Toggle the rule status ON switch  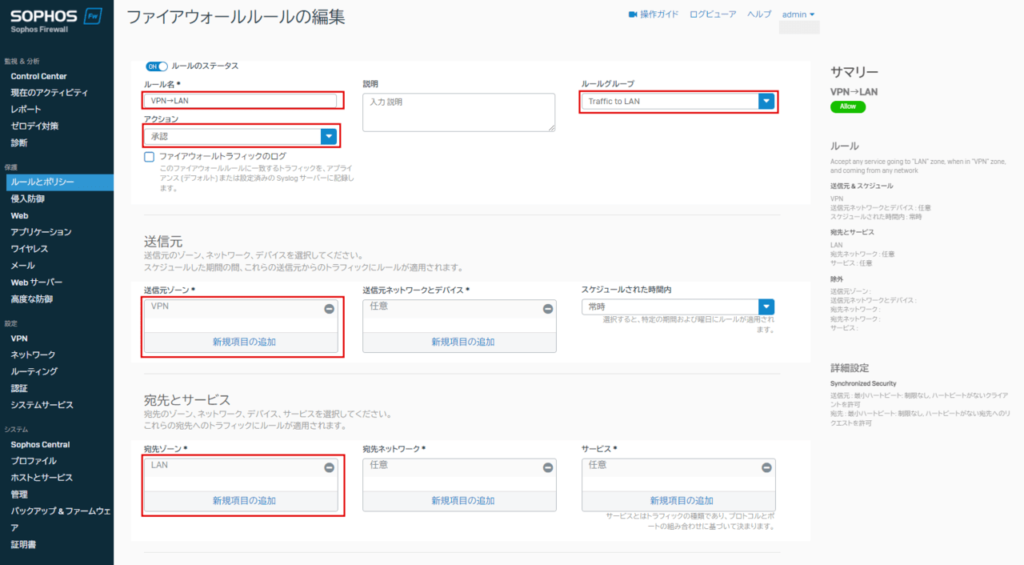click(157, 66)
